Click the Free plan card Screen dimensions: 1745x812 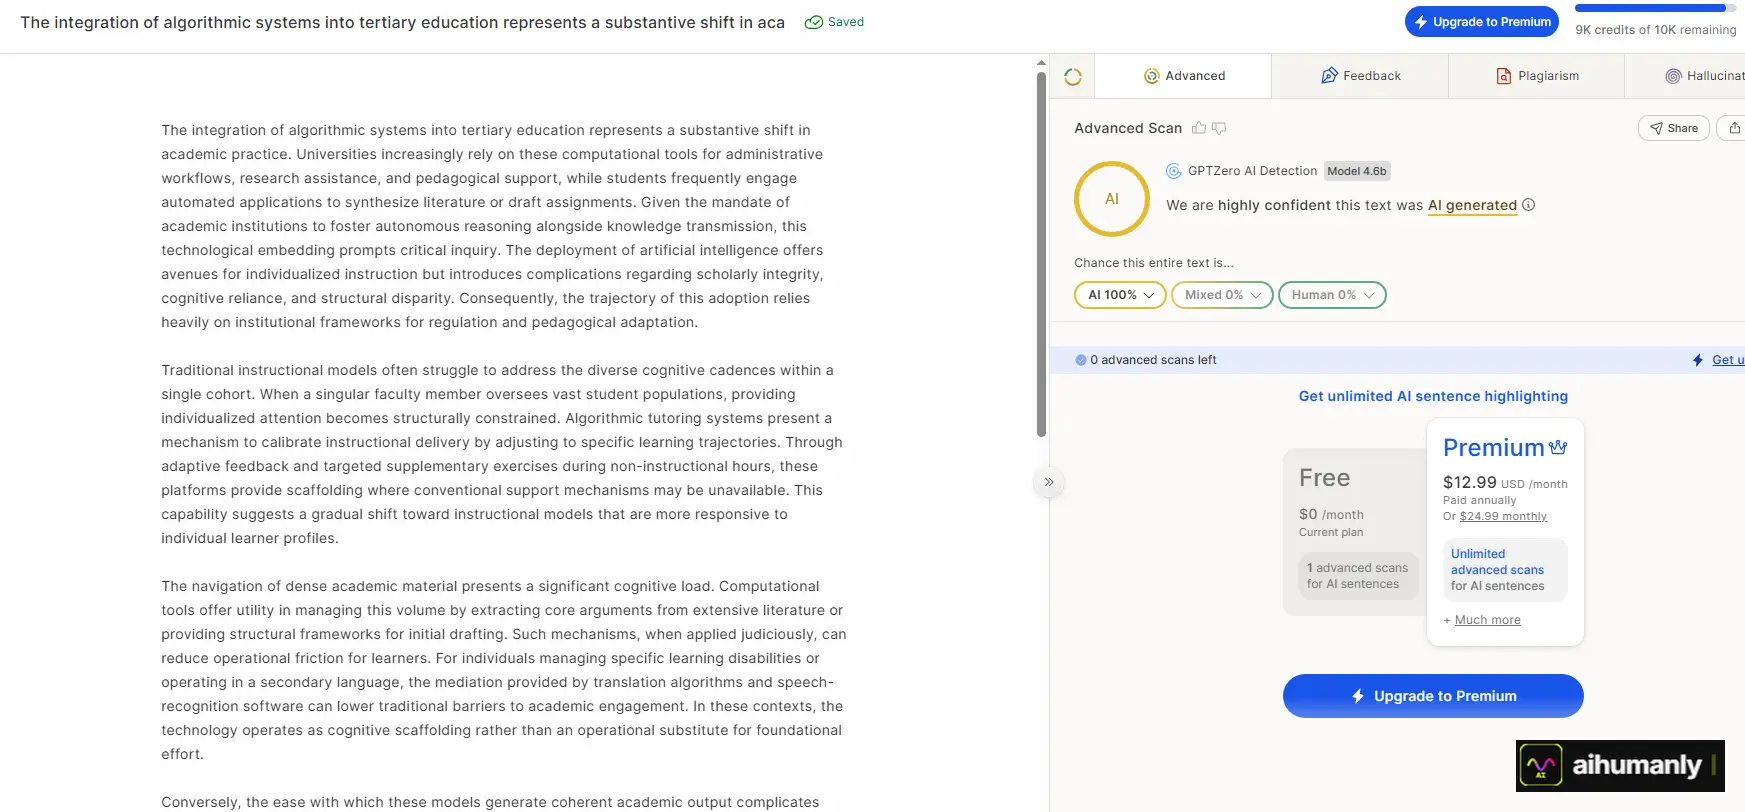coord(1355,532)
